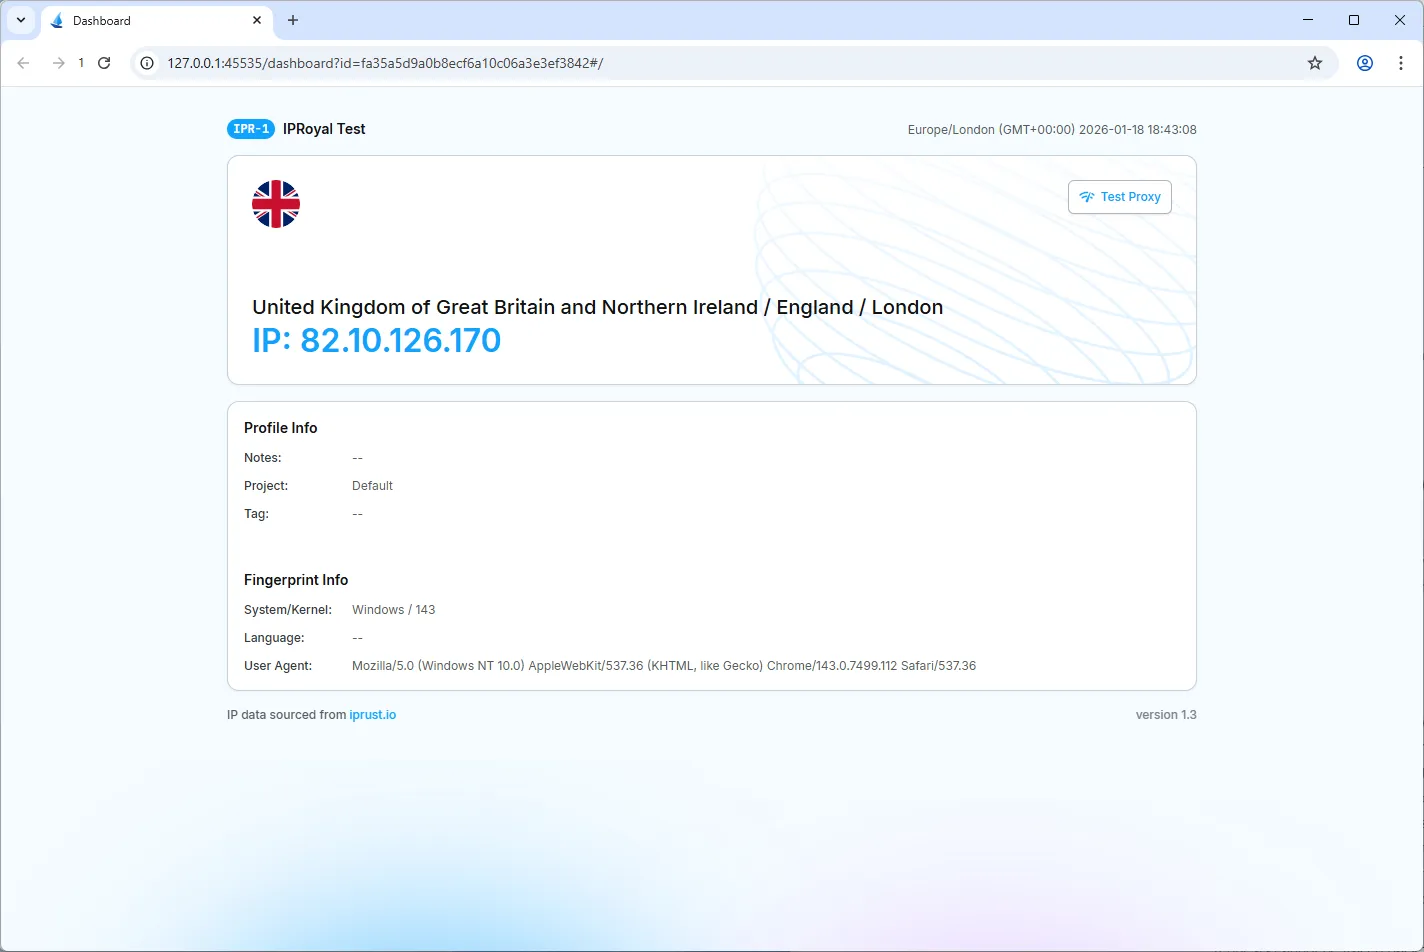Click the Test Proxy button

(1119, 197)
